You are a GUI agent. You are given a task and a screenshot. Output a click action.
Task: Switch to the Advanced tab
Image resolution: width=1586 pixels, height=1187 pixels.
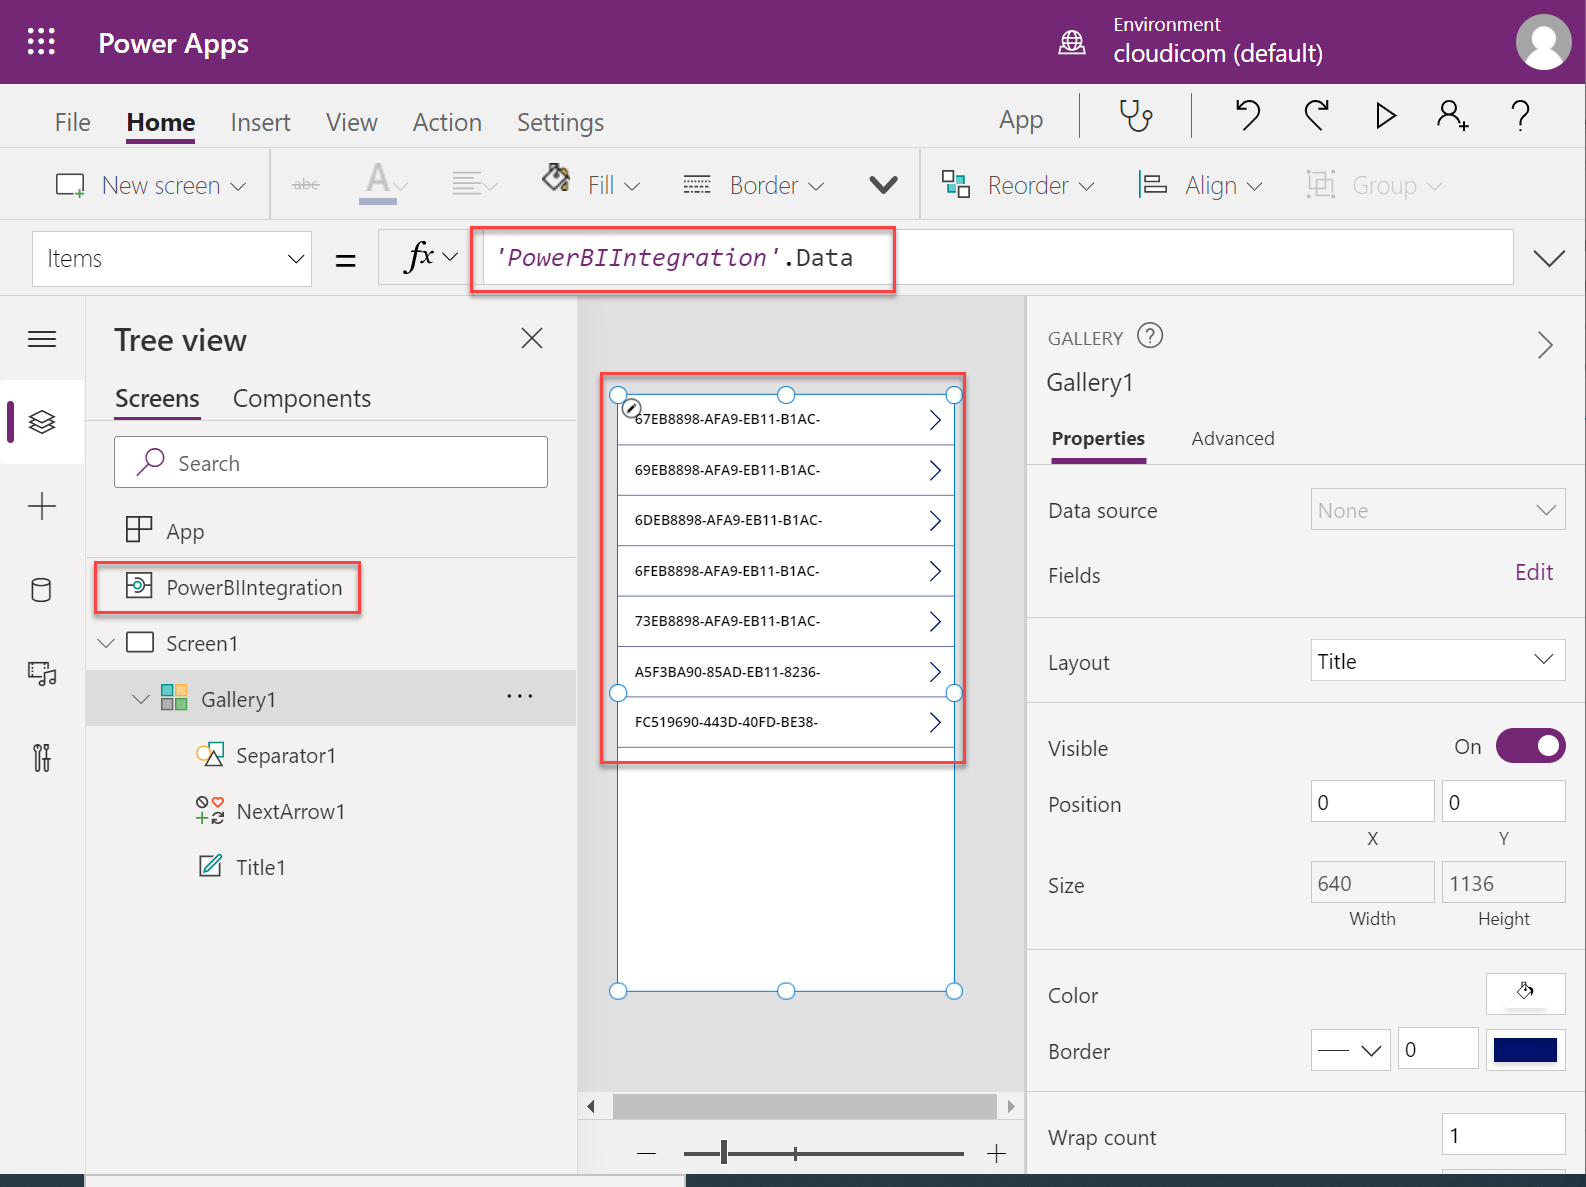pyautogui.click(x=1232, y=438)
